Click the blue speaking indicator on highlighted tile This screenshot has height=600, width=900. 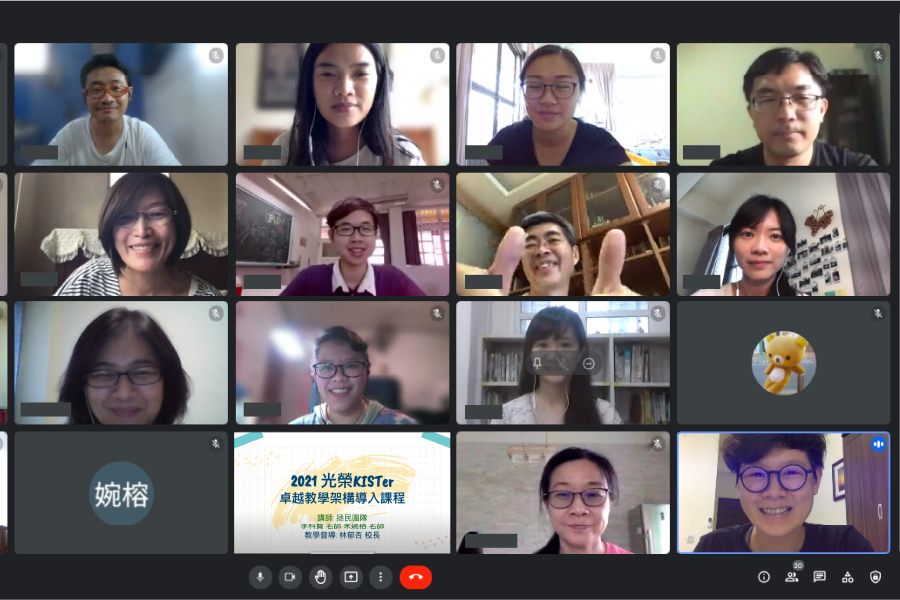click(878, 444)
